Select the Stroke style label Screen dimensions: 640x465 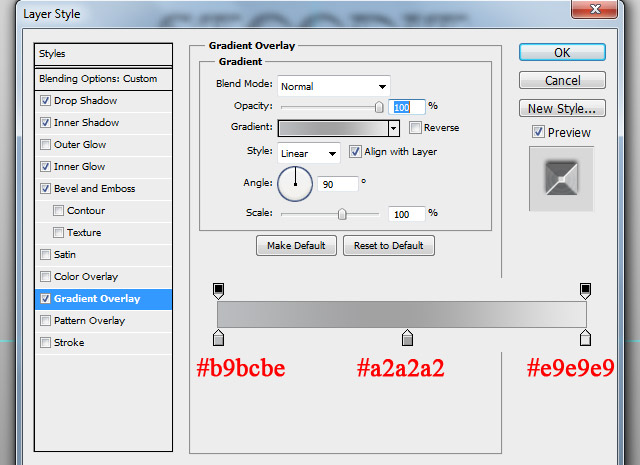[x=69, y=343]
